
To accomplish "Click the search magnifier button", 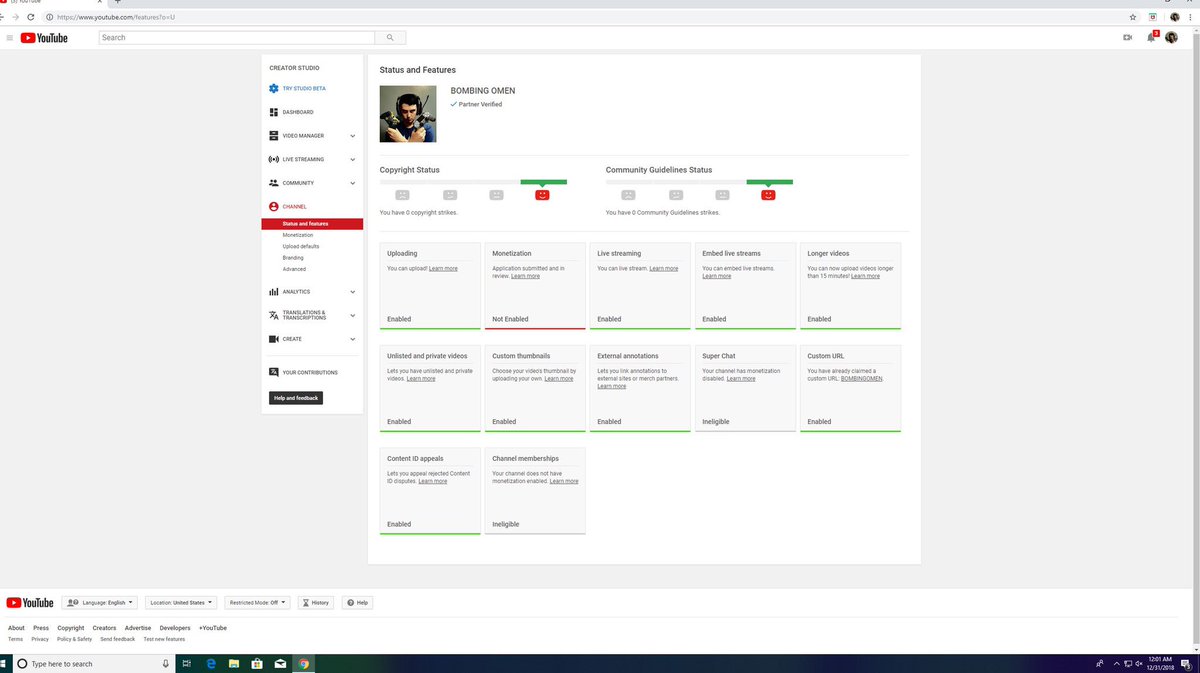I will (390, 38).
